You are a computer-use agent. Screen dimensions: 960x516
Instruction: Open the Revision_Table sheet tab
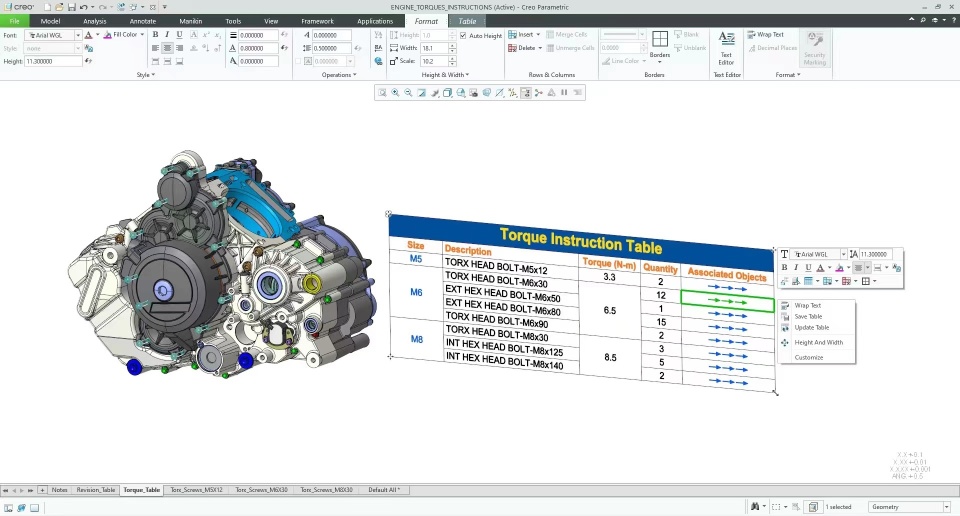[96, 490]
